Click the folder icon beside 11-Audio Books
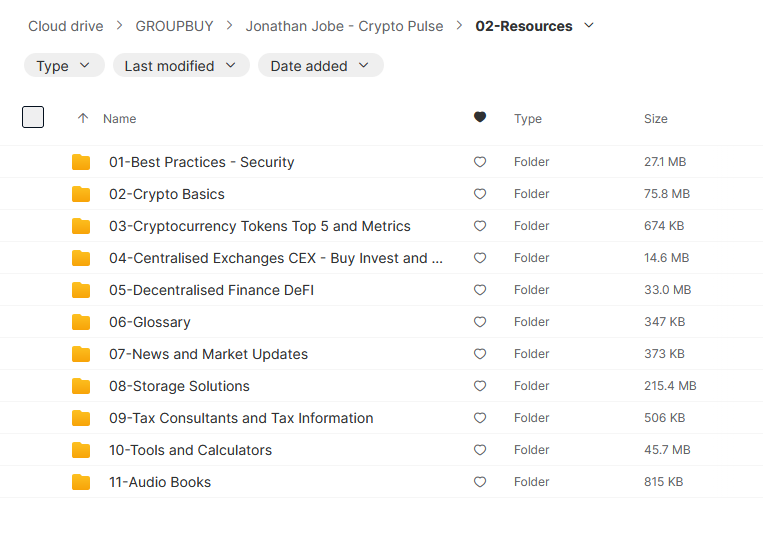763x554 pixels. [x=81, y=482]
